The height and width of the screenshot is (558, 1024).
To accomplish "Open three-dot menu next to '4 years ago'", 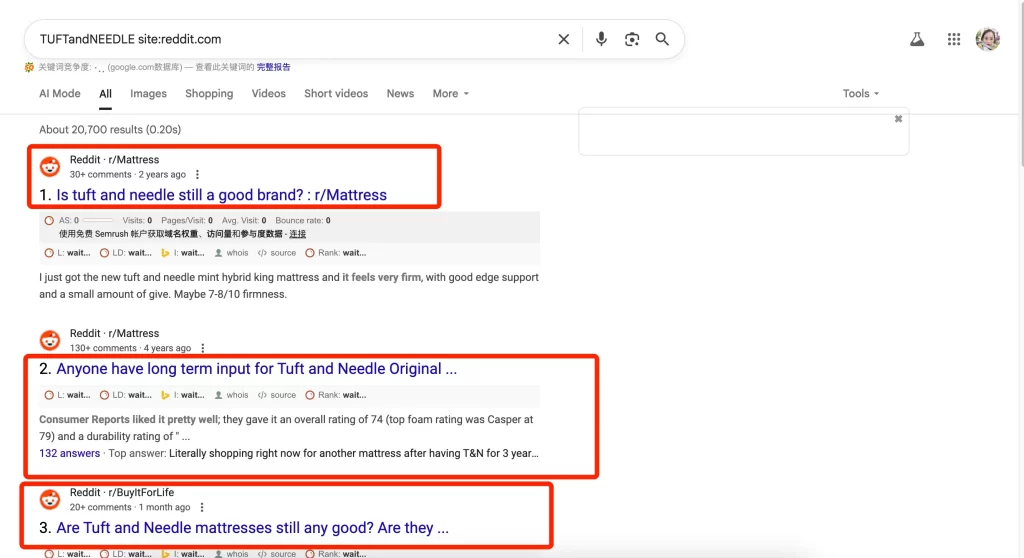I will coord(202,348).
